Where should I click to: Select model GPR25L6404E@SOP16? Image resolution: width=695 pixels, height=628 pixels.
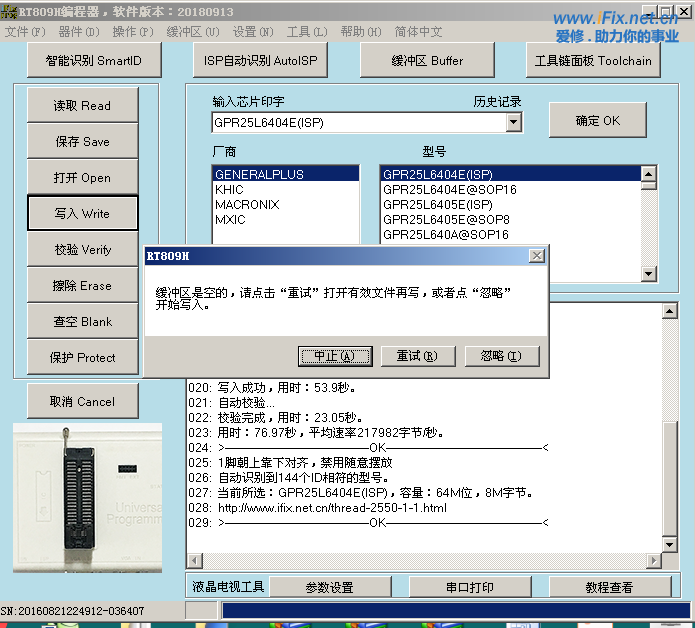(x=511, y=189)
